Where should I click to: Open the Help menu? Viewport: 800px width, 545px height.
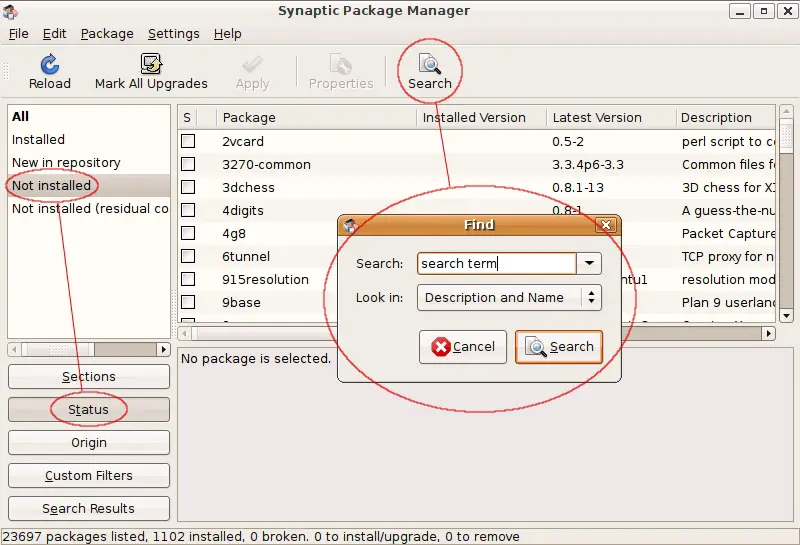click(228, 34)
